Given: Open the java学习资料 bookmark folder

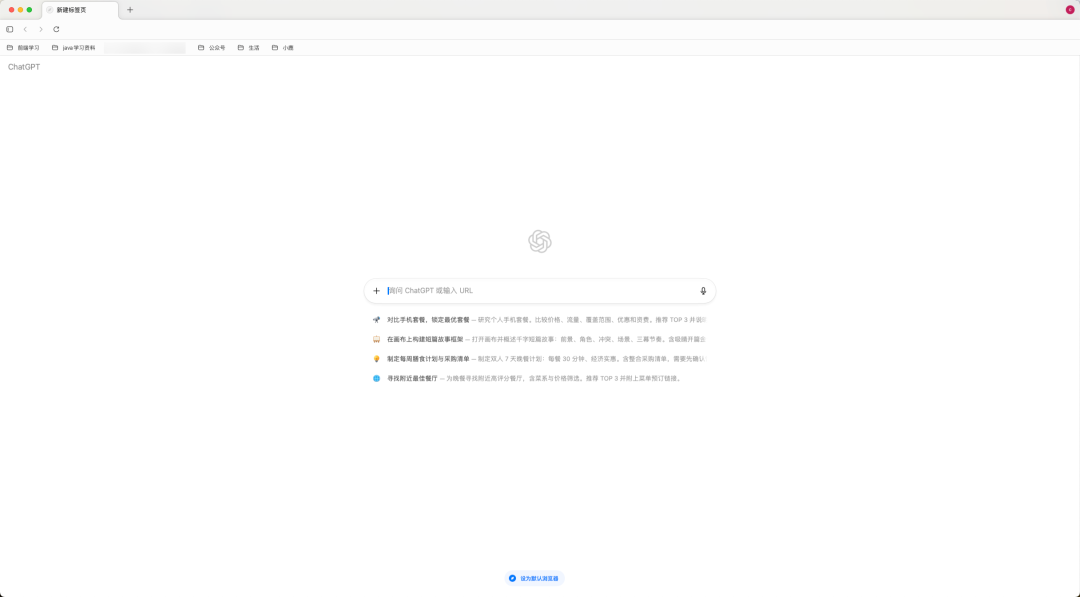Looking at the screenshot, I should point(74,48).
